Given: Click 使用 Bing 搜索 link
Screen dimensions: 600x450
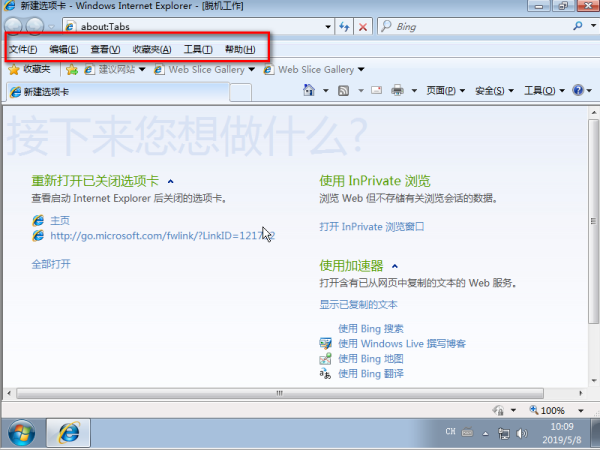Looking at the screenshot, I should pos(371,328).
